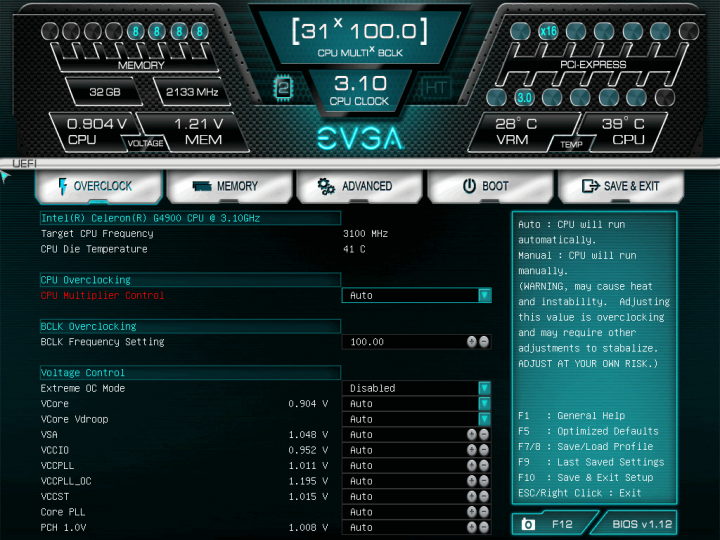
Task: Click the 1.21 V MEM voltage readout
Action: tap(199, 131)
